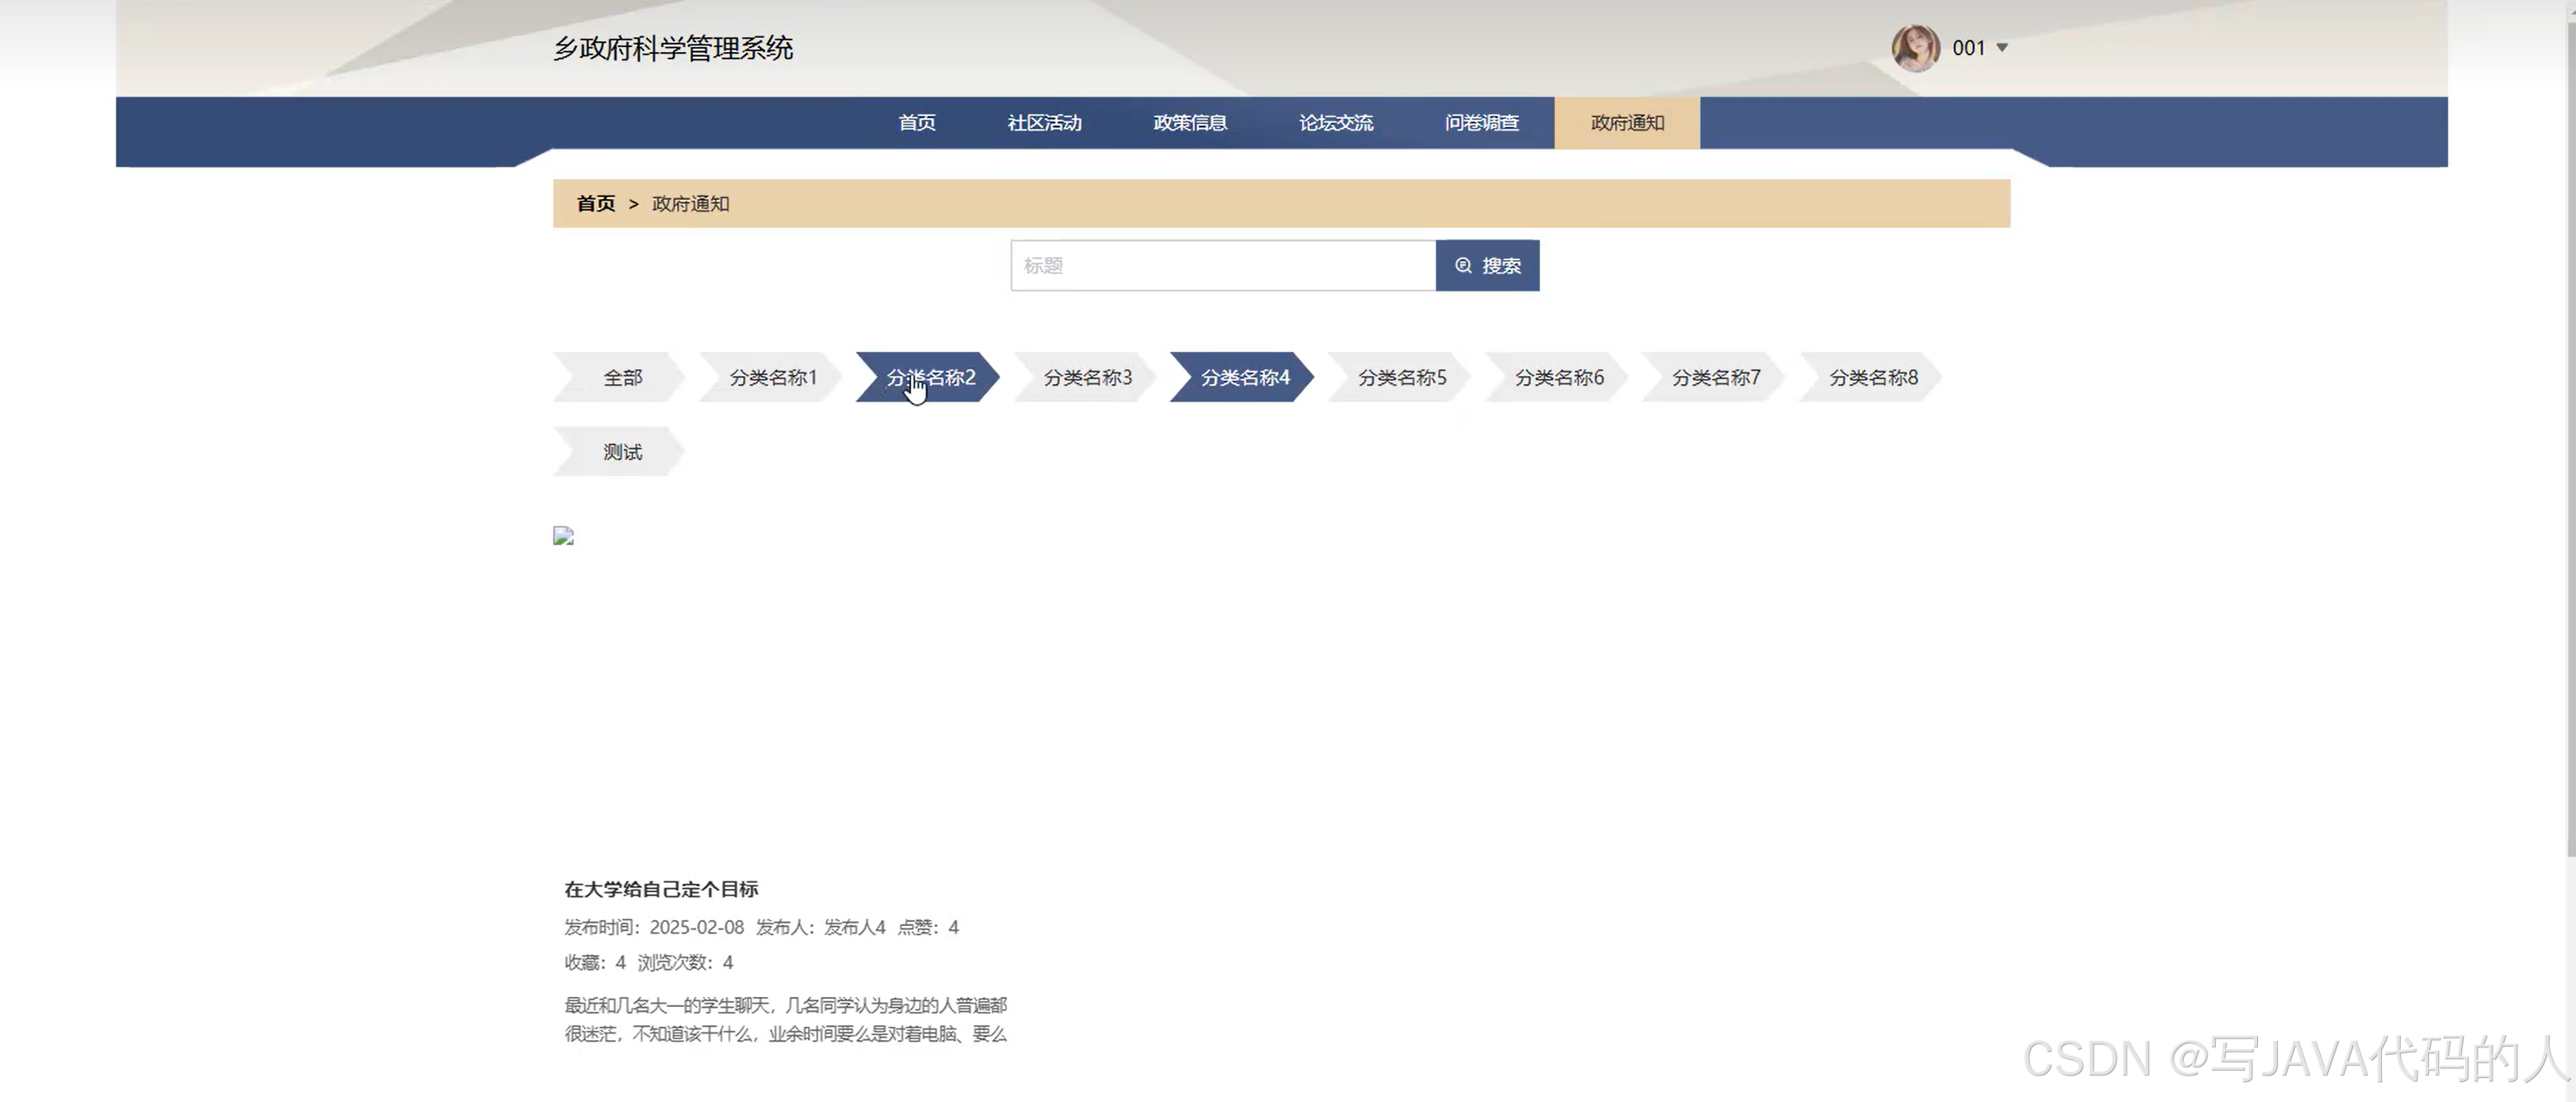Viewport: 2576px width, 1102px height.
Task: Switch to the 首页 navigation tab
Action: 916,122
